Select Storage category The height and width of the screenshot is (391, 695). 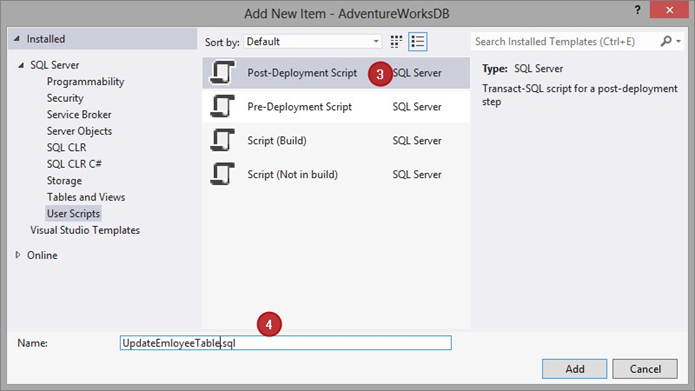[x=64, y=180]
